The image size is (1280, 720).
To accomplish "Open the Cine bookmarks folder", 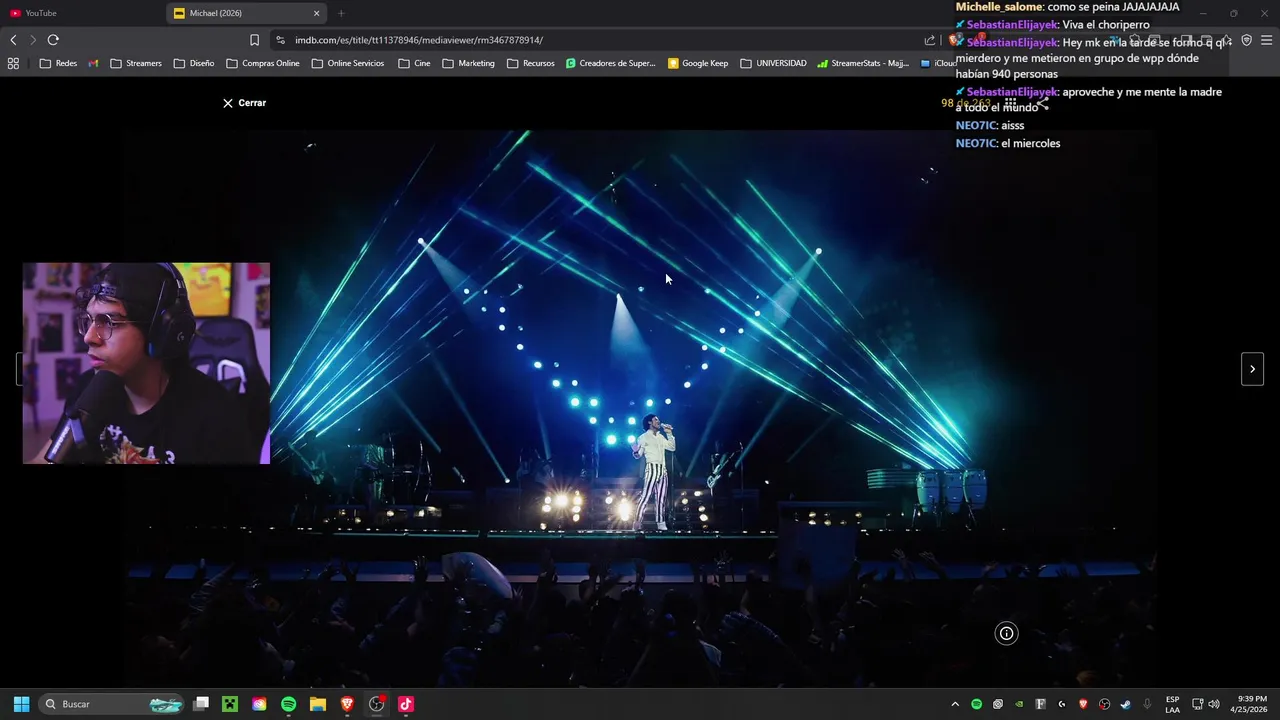I will [x=414, y=63].
